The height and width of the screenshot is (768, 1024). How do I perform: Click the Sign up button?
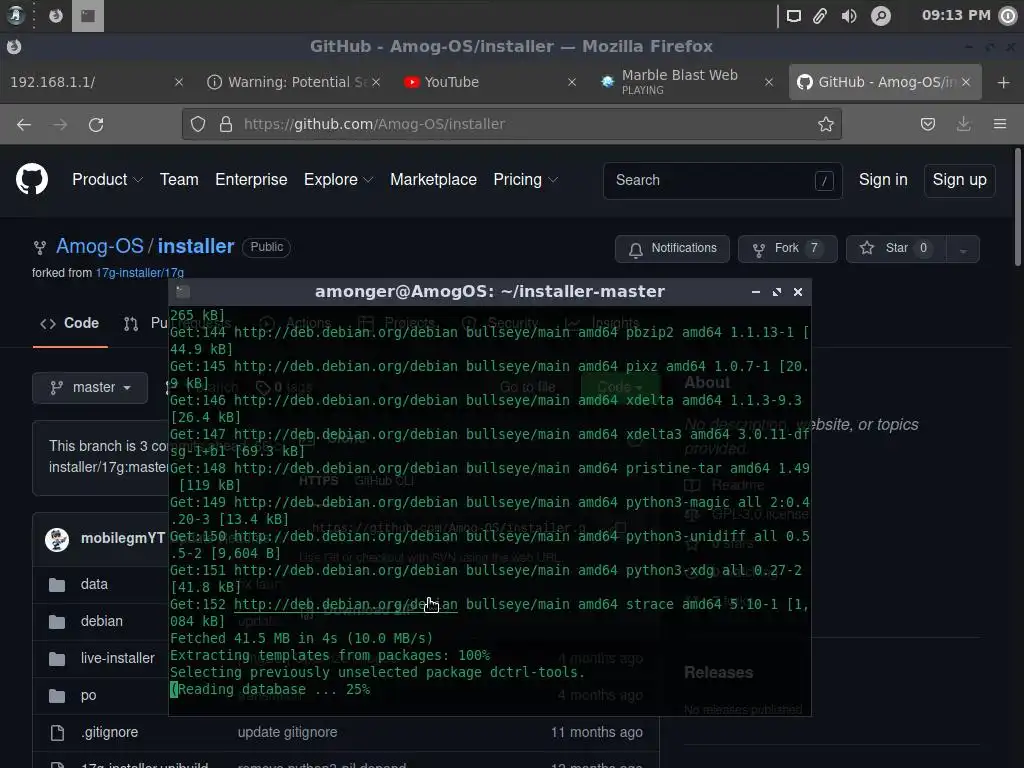(959, 180)
